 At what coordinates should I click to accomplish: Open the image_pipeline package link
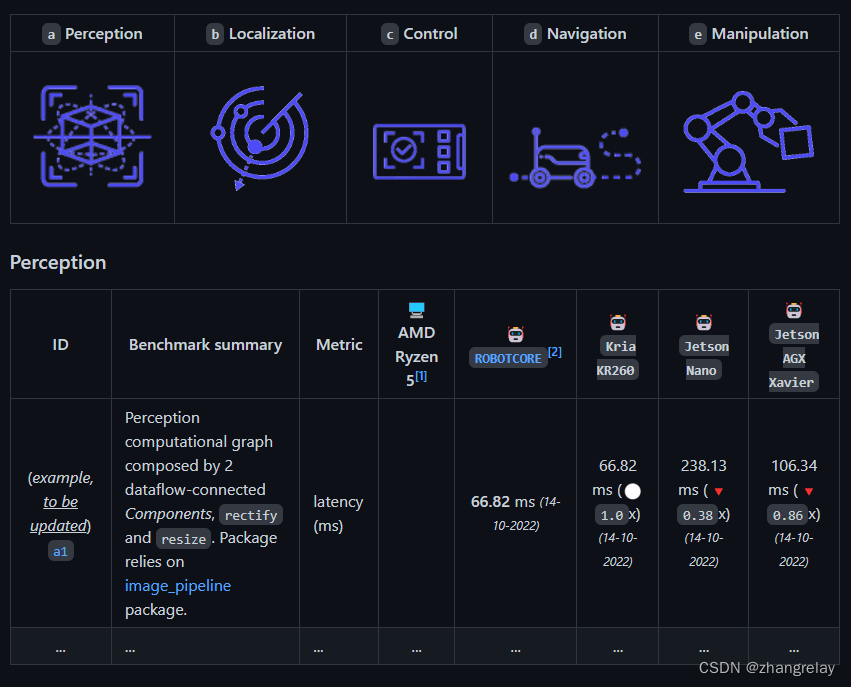point(178,586)
